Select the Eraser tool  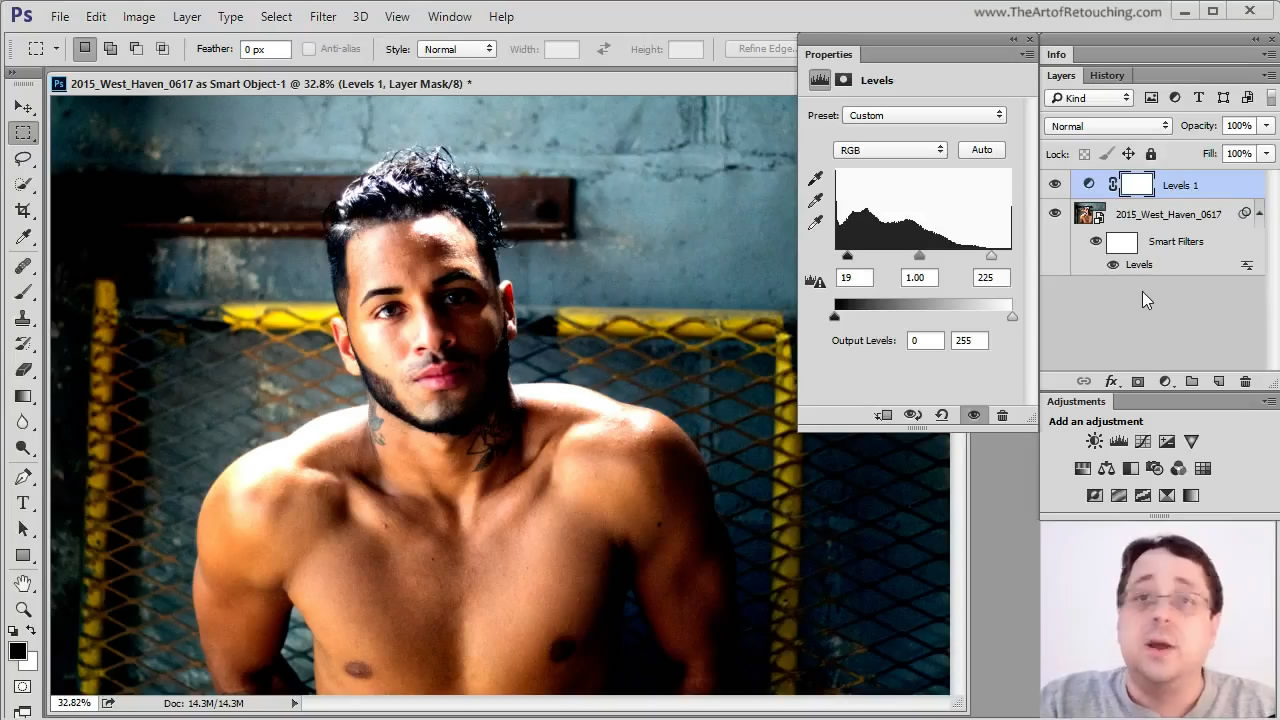(23, 370)
